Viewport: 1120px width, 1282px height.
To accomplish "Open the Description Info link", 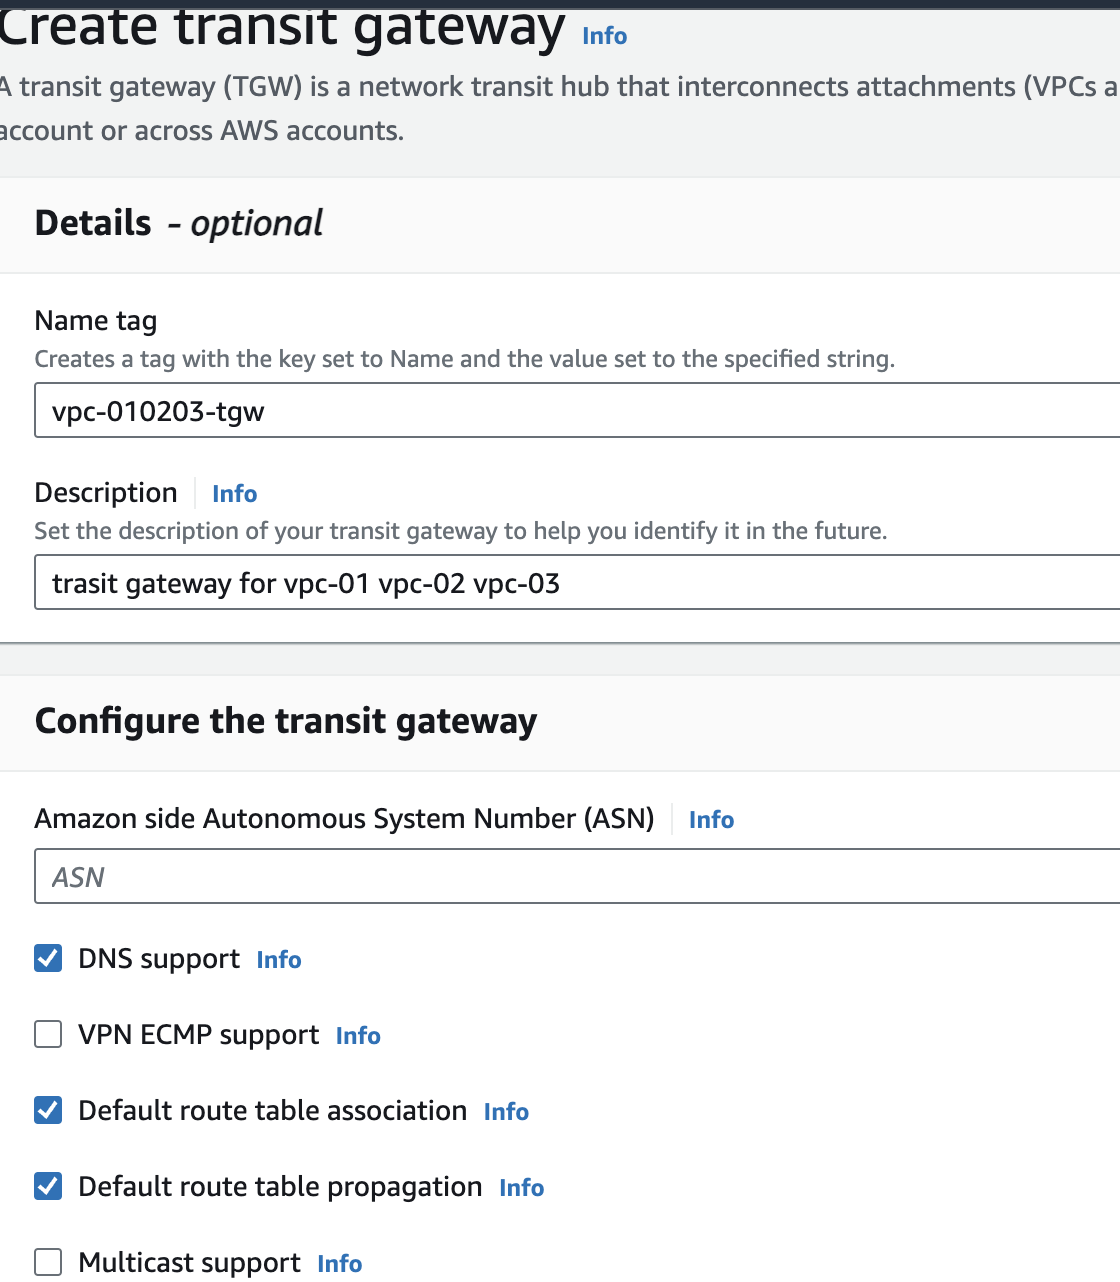I will click(x=234, y=494).
